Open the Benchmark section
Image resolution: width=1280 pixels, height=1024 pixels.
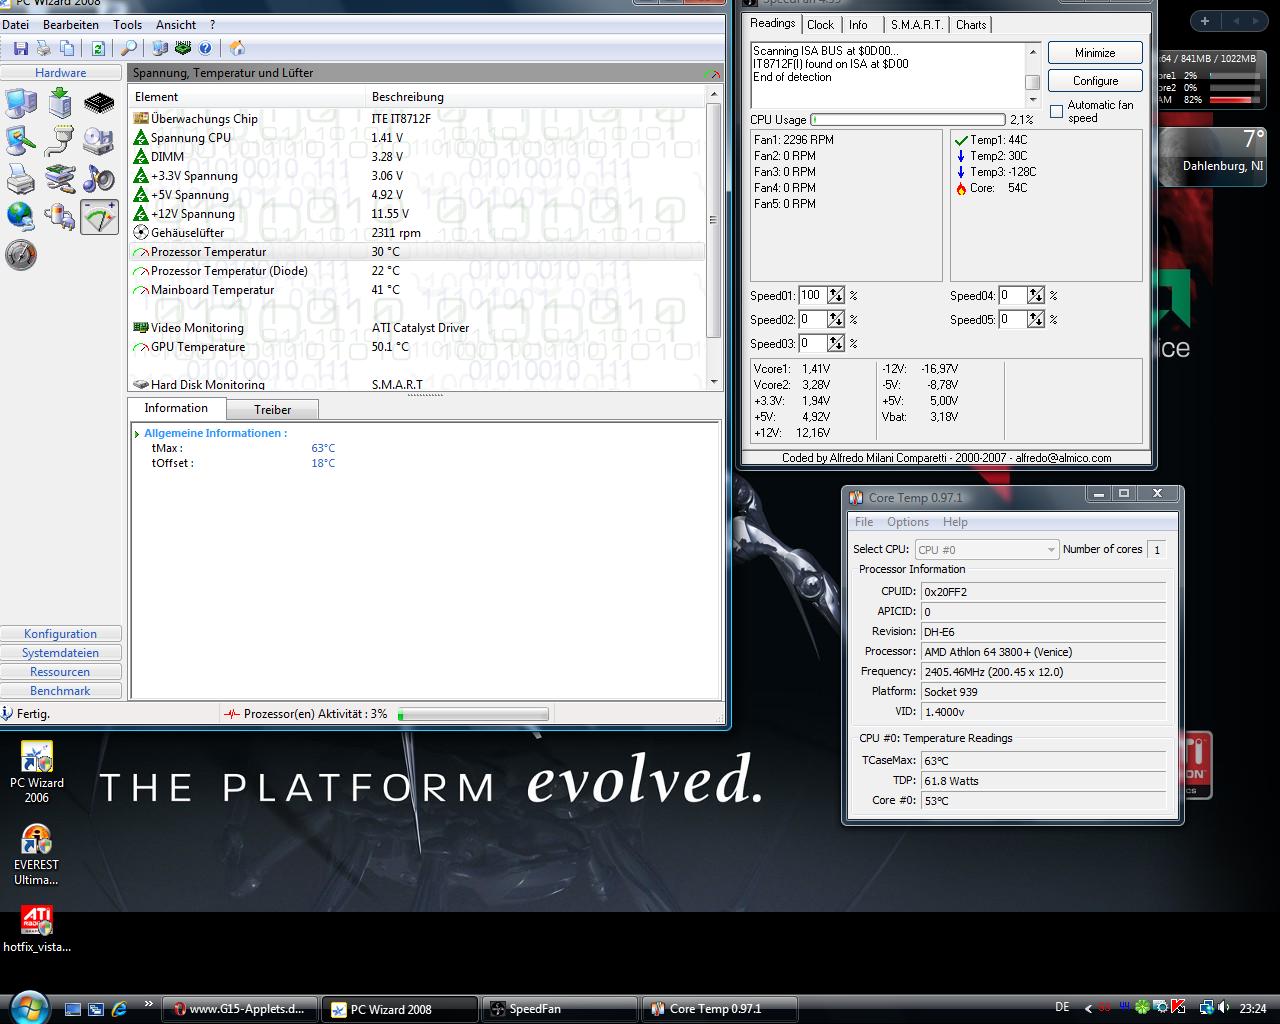tap(60, 691)
